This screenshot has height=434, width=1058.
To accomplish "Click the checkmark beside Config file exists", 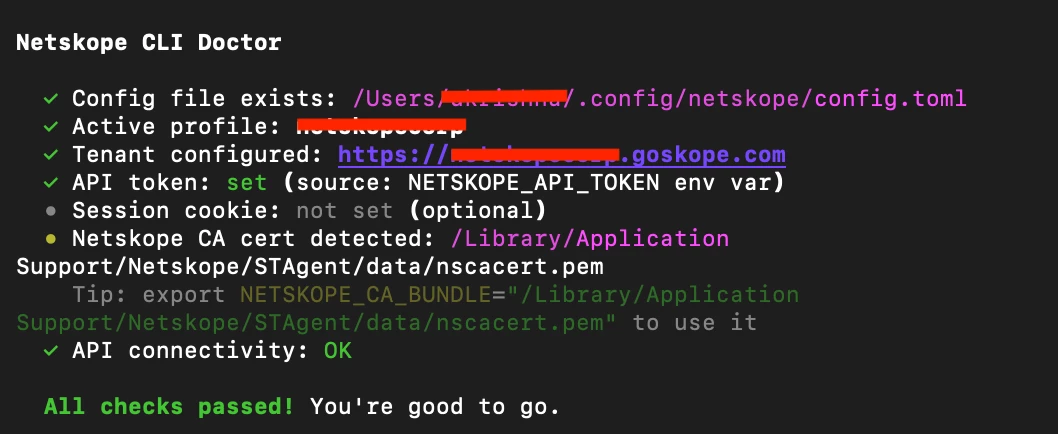I will 51,99.
